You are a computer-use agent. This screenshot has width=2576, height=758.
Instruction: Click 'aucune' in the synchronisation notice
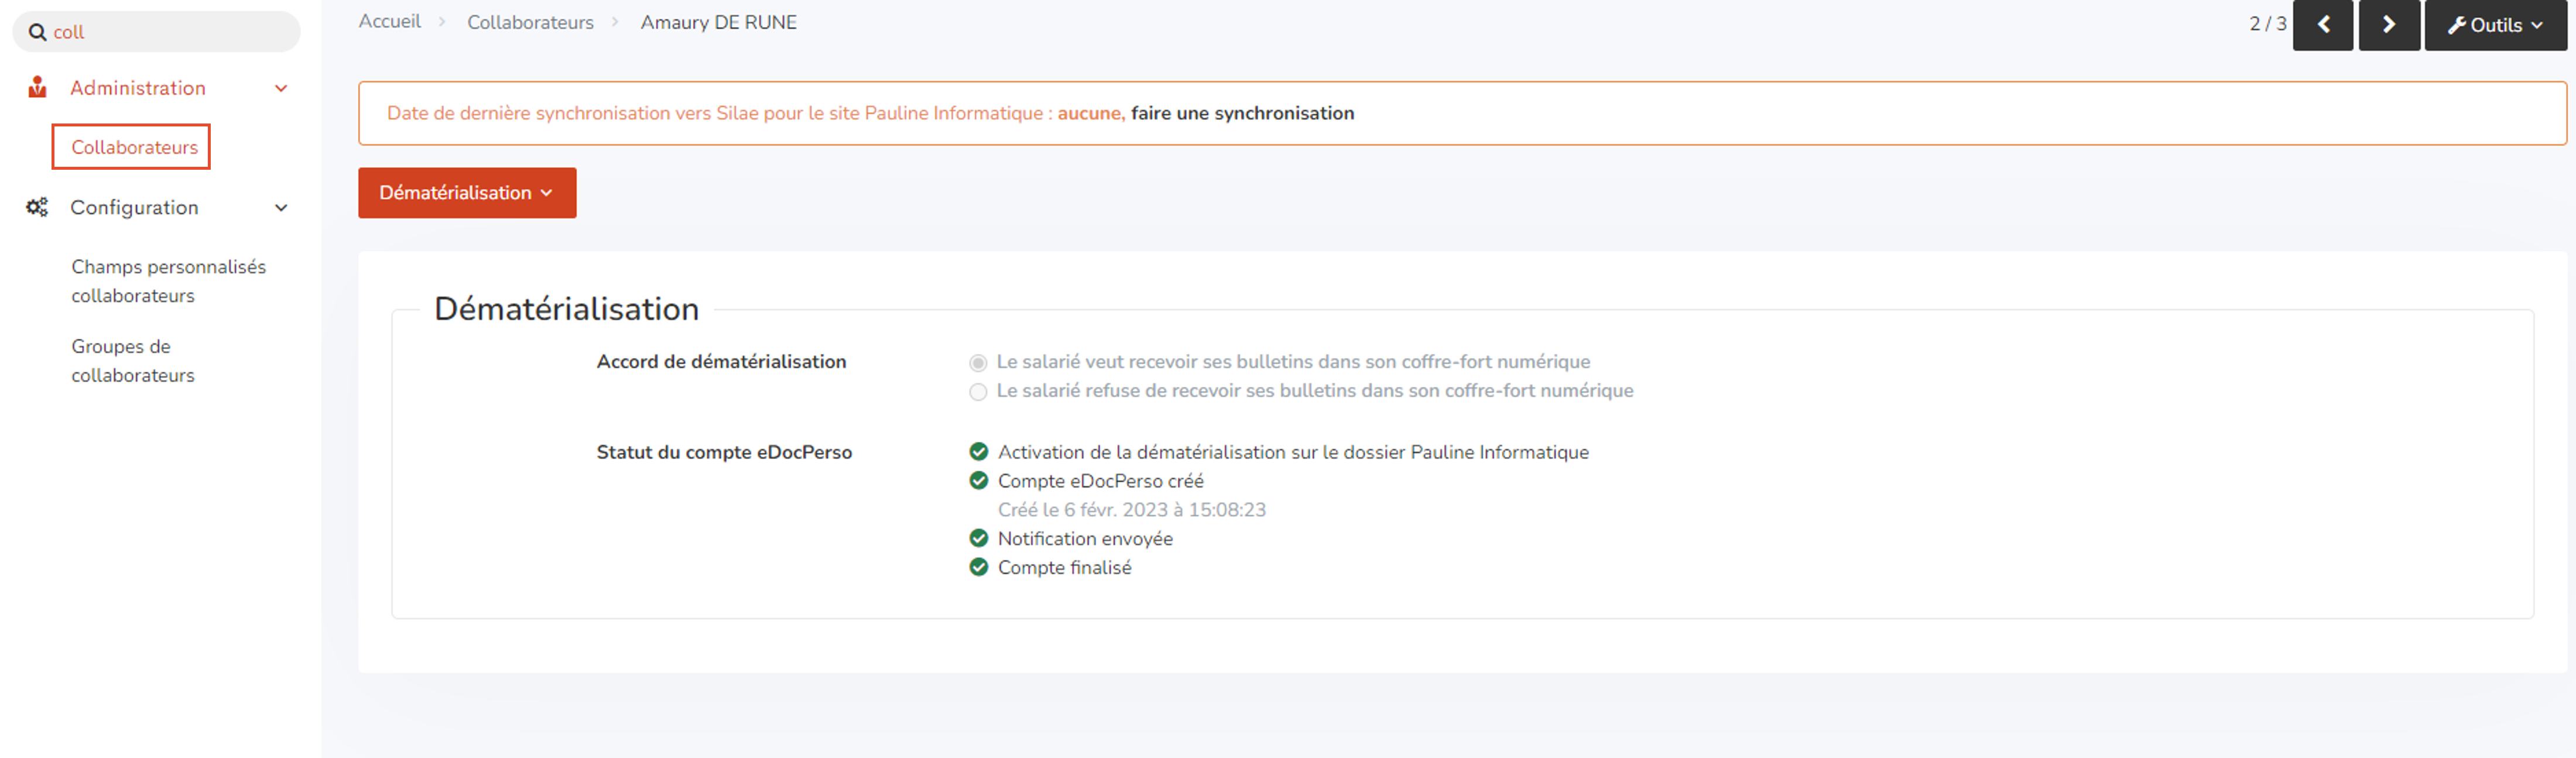tap(1089, 113)
